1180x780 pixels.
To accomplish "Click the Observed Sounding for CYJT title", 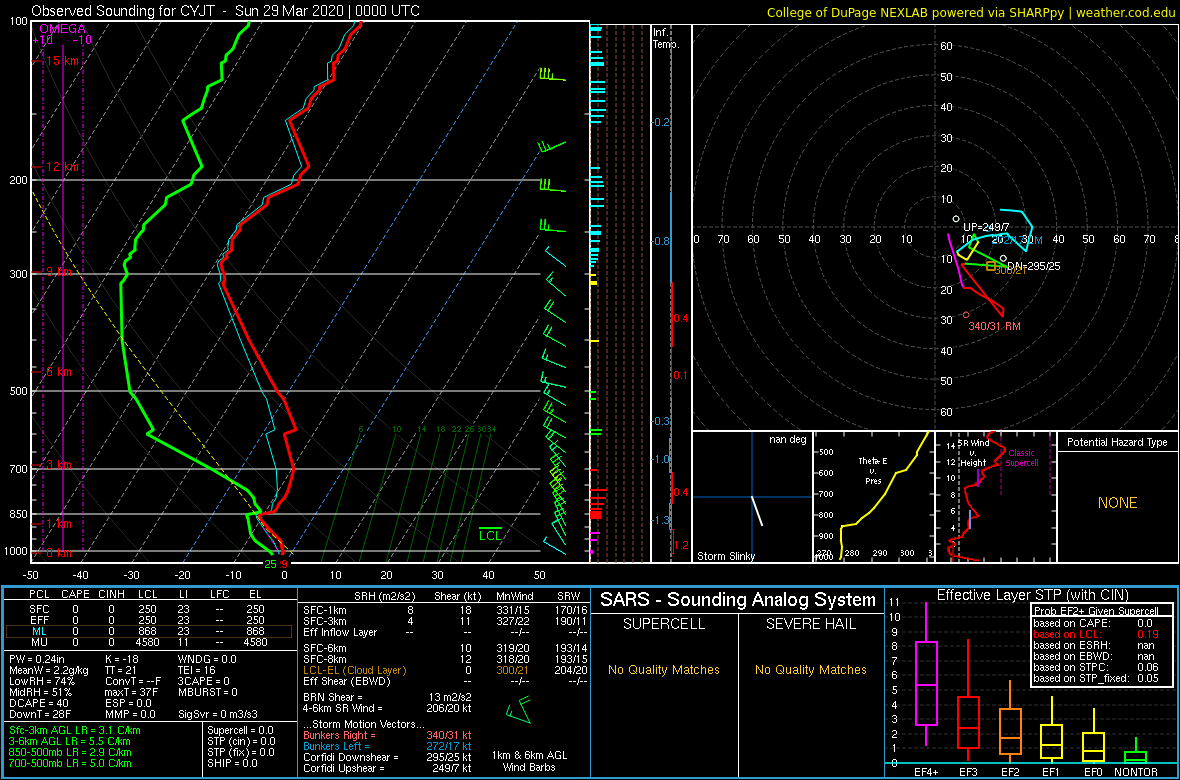I will [226, 11].
